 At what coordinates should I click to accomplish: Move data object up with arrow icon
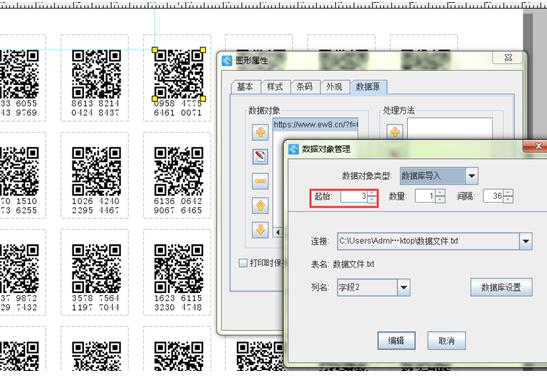point(260,205)
